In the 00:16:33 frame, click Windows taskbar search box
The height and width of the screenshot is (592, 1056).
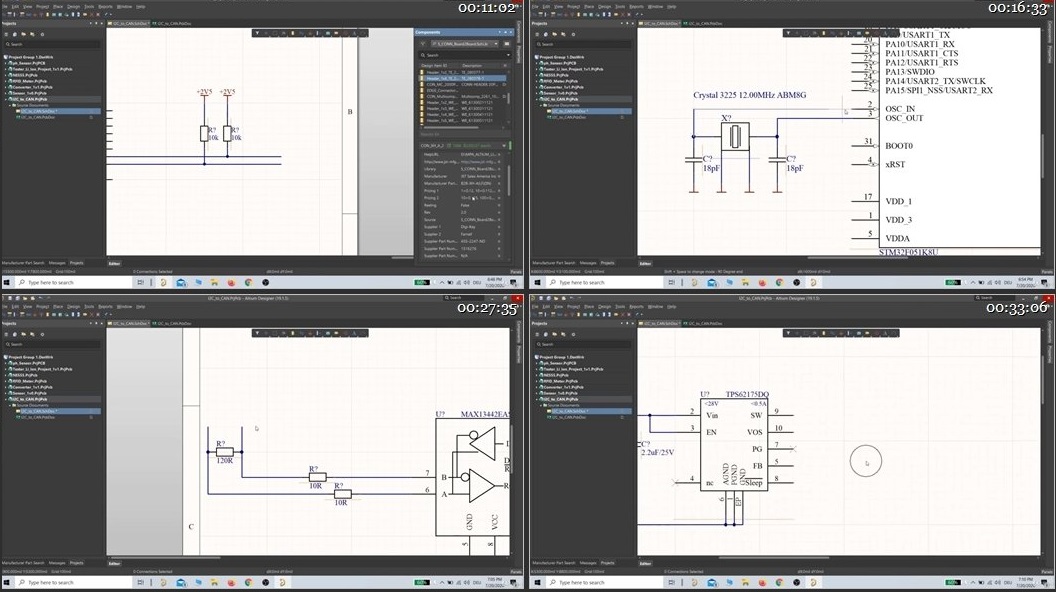[x=605, y=282]
